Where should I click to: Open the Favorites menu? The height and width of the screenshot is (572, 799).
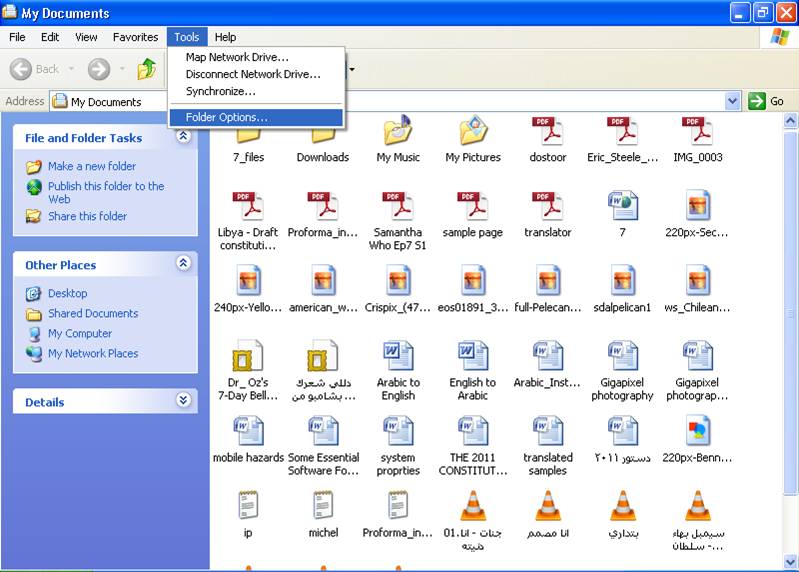(x=135, y=37)
